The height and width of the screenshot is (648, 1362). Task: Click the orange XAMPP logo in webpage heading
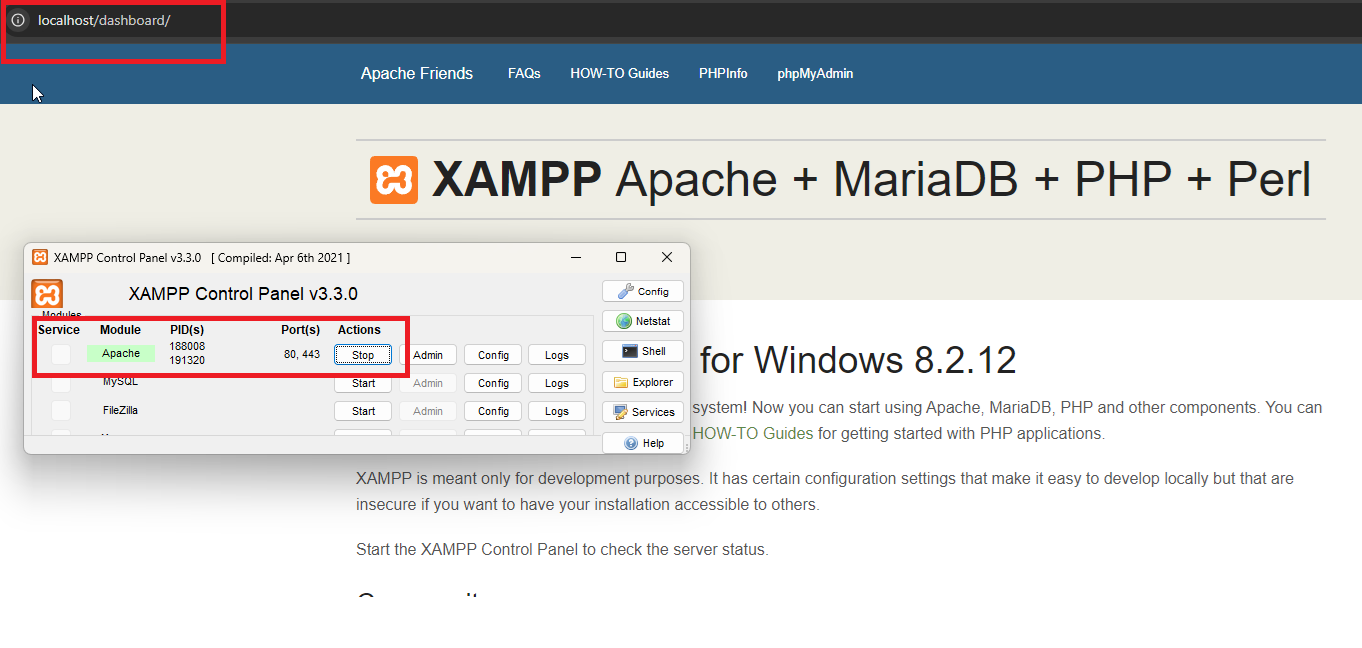click(394, 180)
